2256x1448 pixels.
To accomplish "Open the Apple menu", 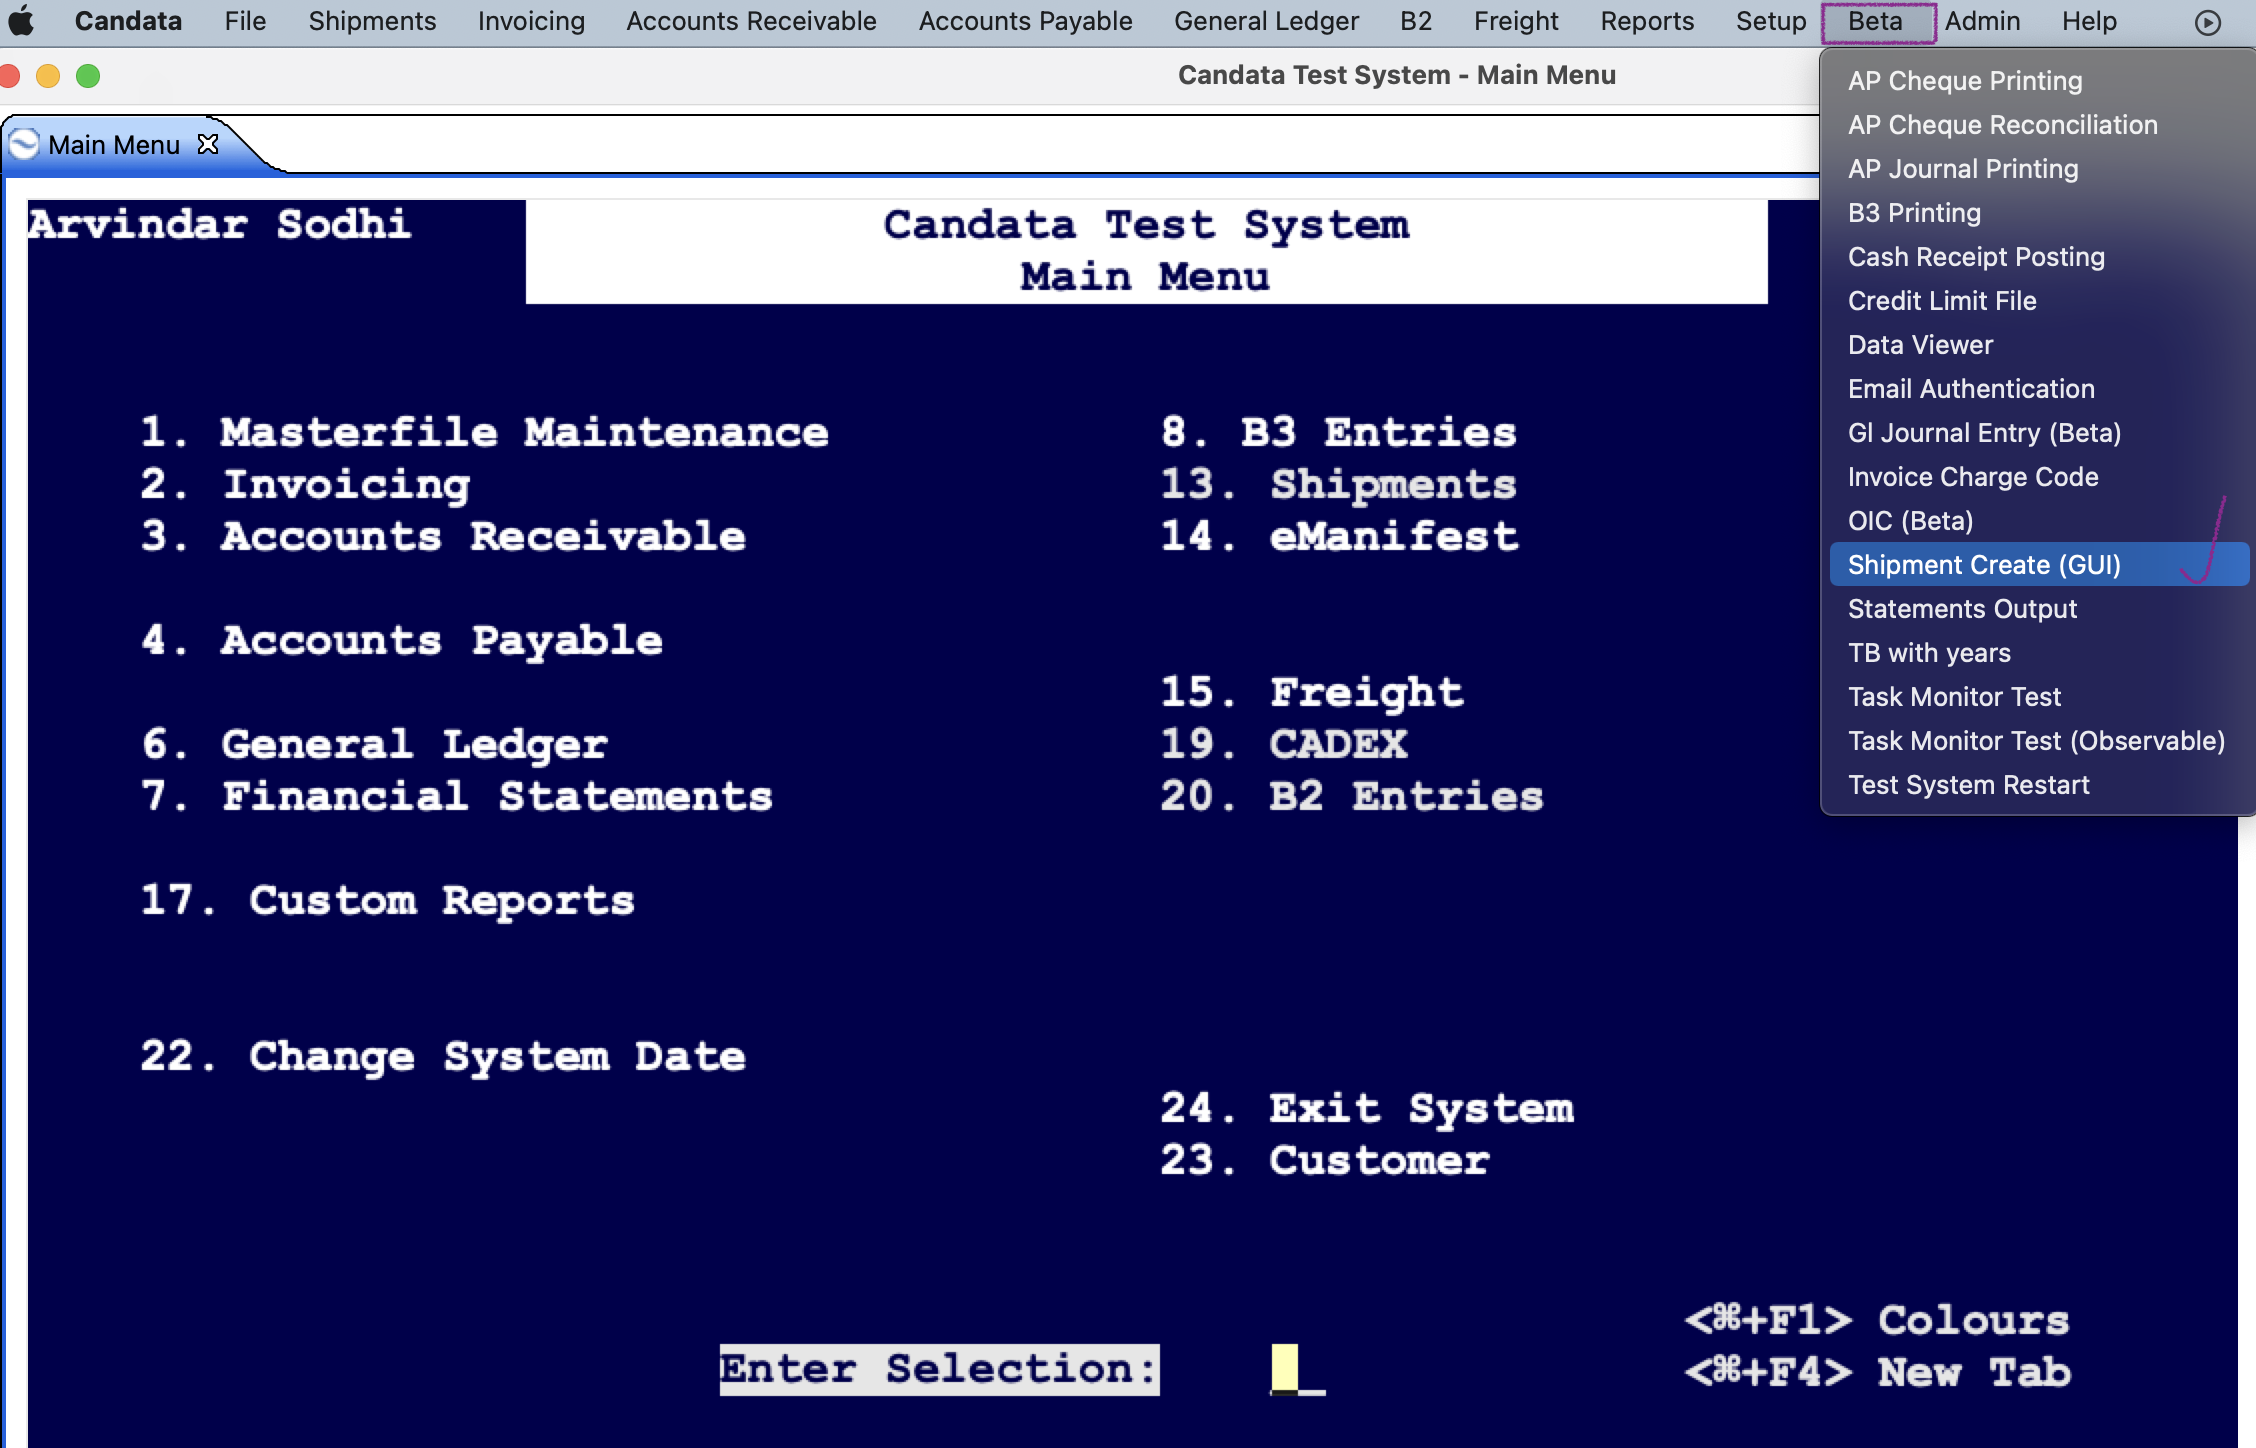I will point(21,21).
